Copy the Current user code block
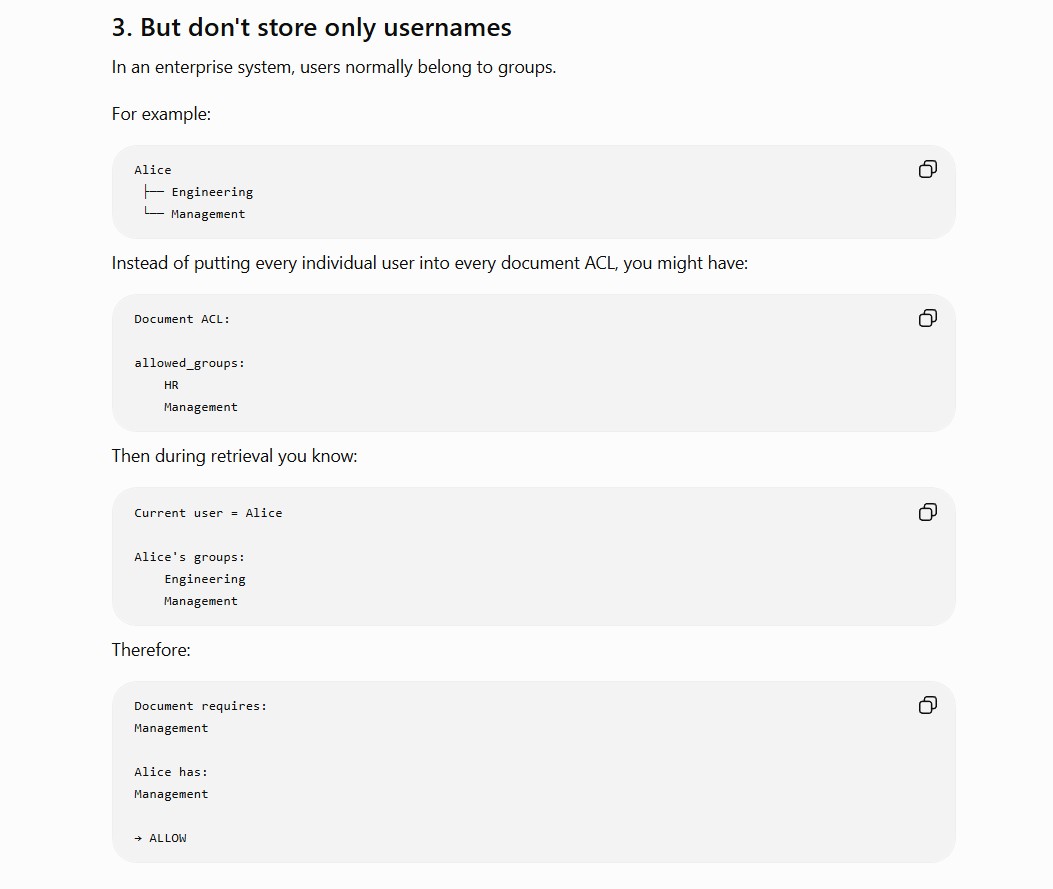Viewport: 1053px width, 889px height. tap(927, 512)
